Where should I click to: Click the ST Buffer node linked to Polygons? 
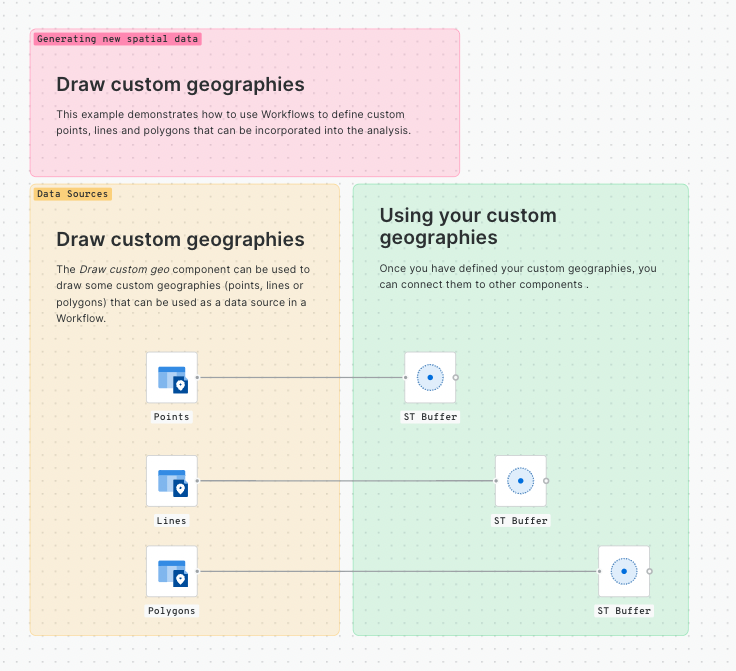pyautogui.click(x=624, y=571)
